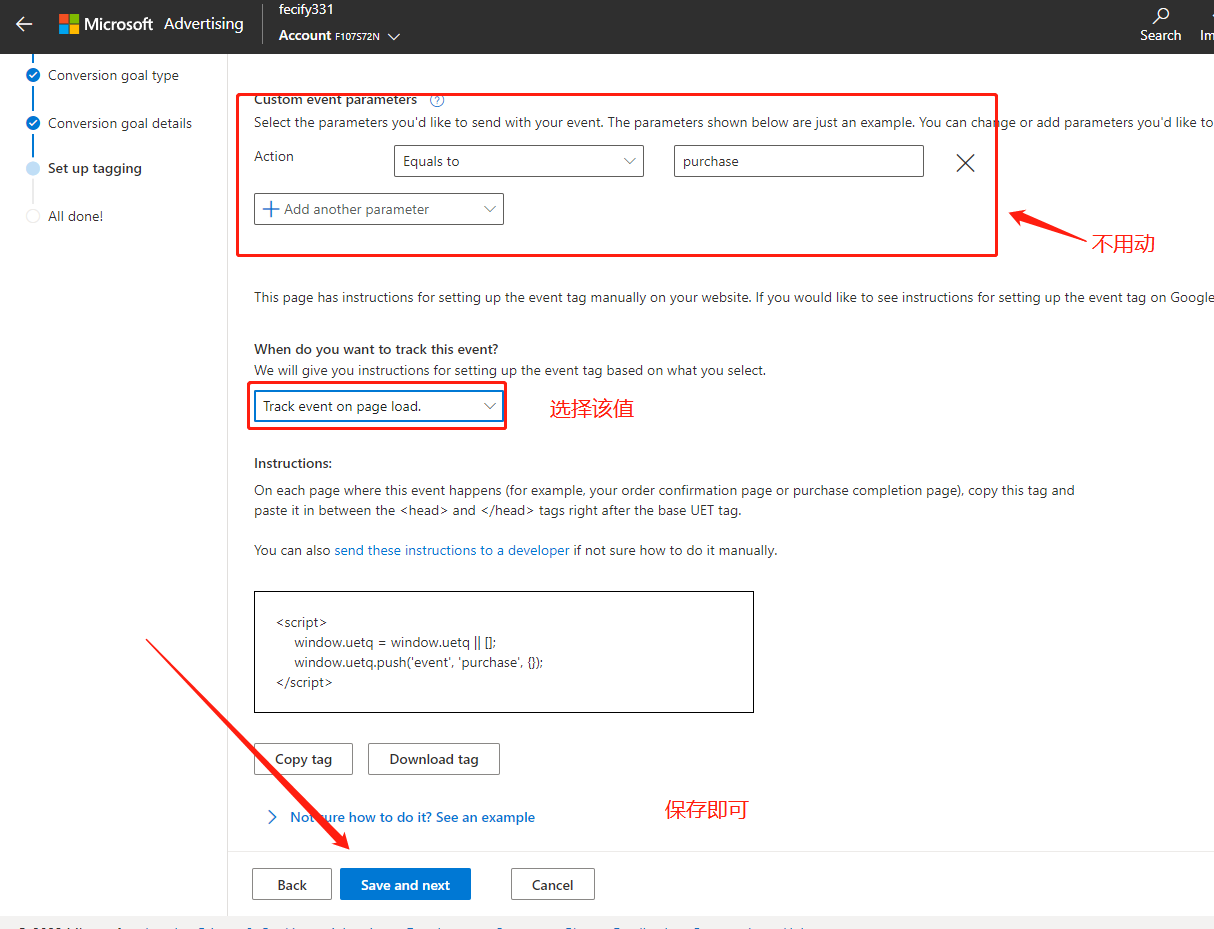Click the Instructions: heading

point(293,463)
